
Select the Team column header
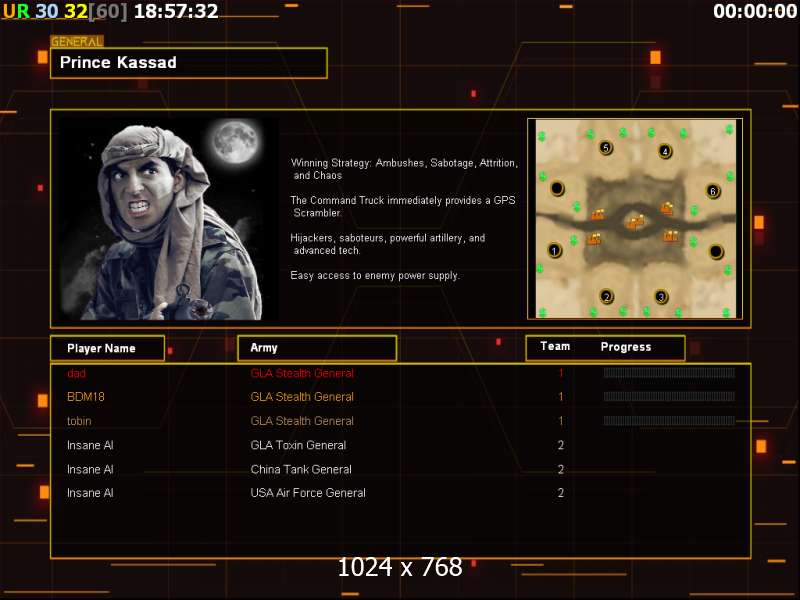(555, 346)
